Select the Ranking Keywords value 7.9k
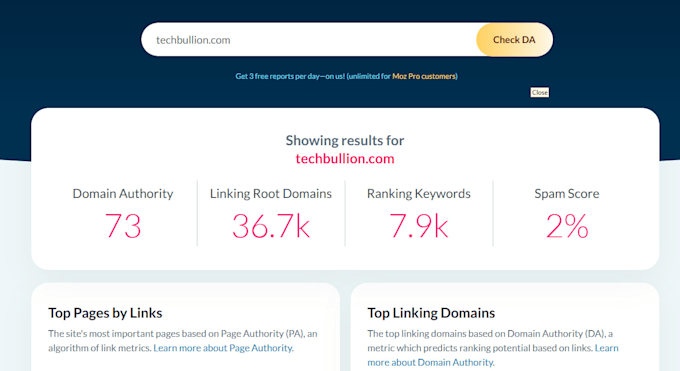680x371 pixels. tap(418, 226)
